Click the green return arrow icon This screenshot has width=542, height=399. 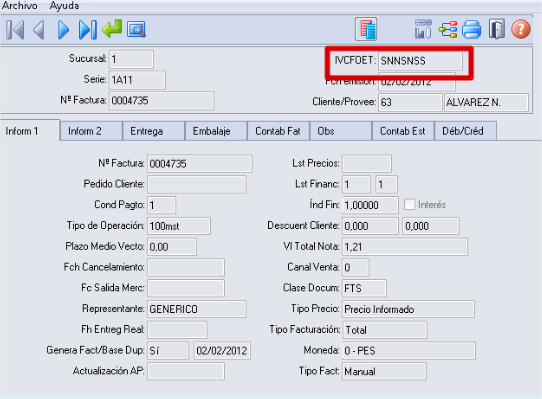pyautogui.click(x=112, y=29)
